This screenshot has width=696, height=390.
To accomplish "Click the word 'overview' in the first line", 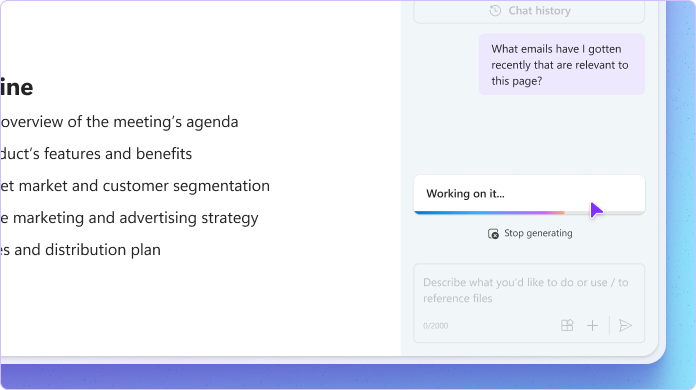I will pos(32,122).
